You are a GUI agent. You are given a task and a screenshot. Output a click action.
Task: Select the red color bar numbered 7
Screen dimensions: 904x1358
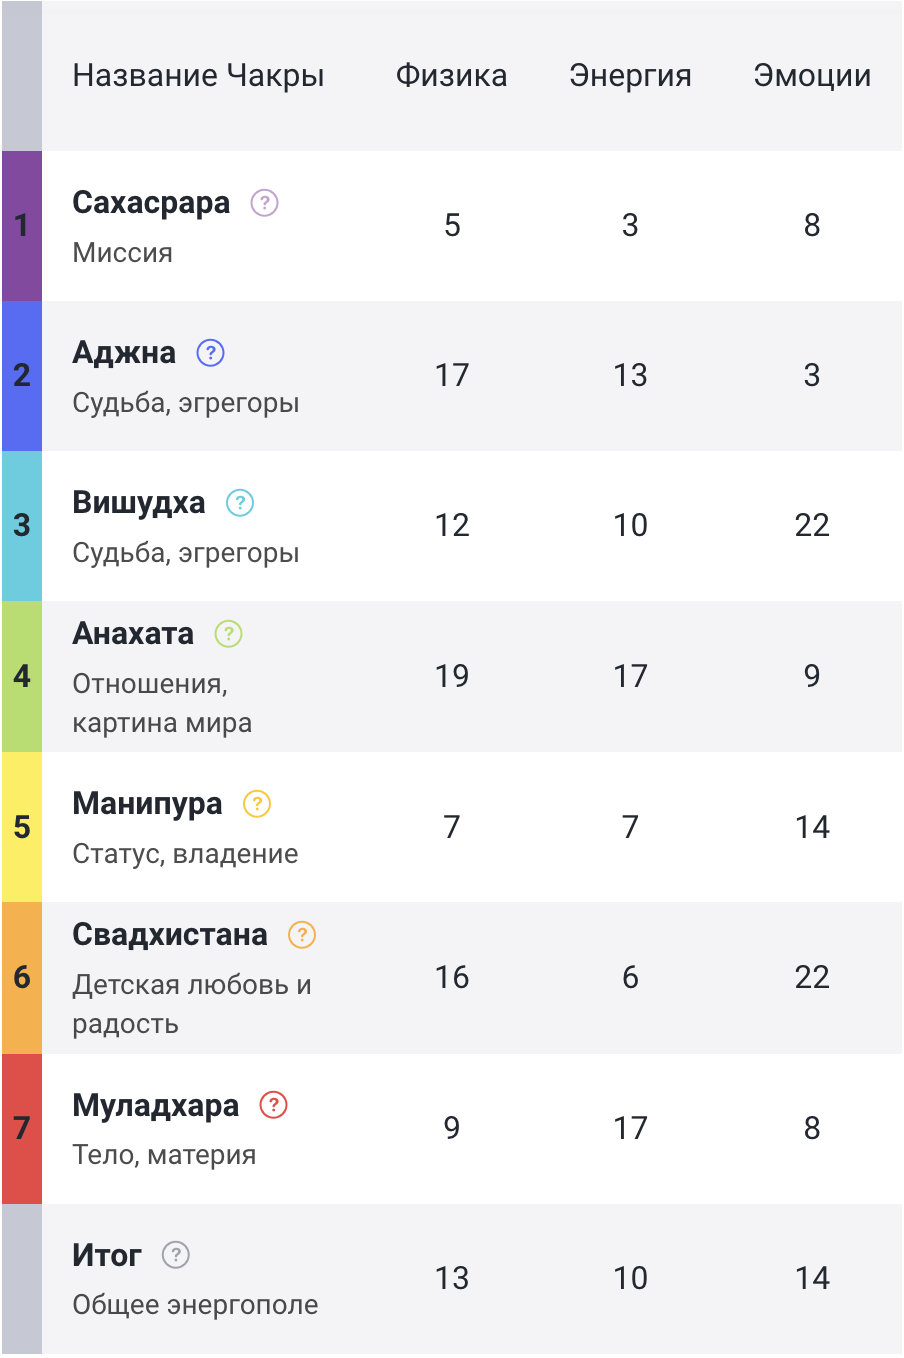coord(22,1128)
